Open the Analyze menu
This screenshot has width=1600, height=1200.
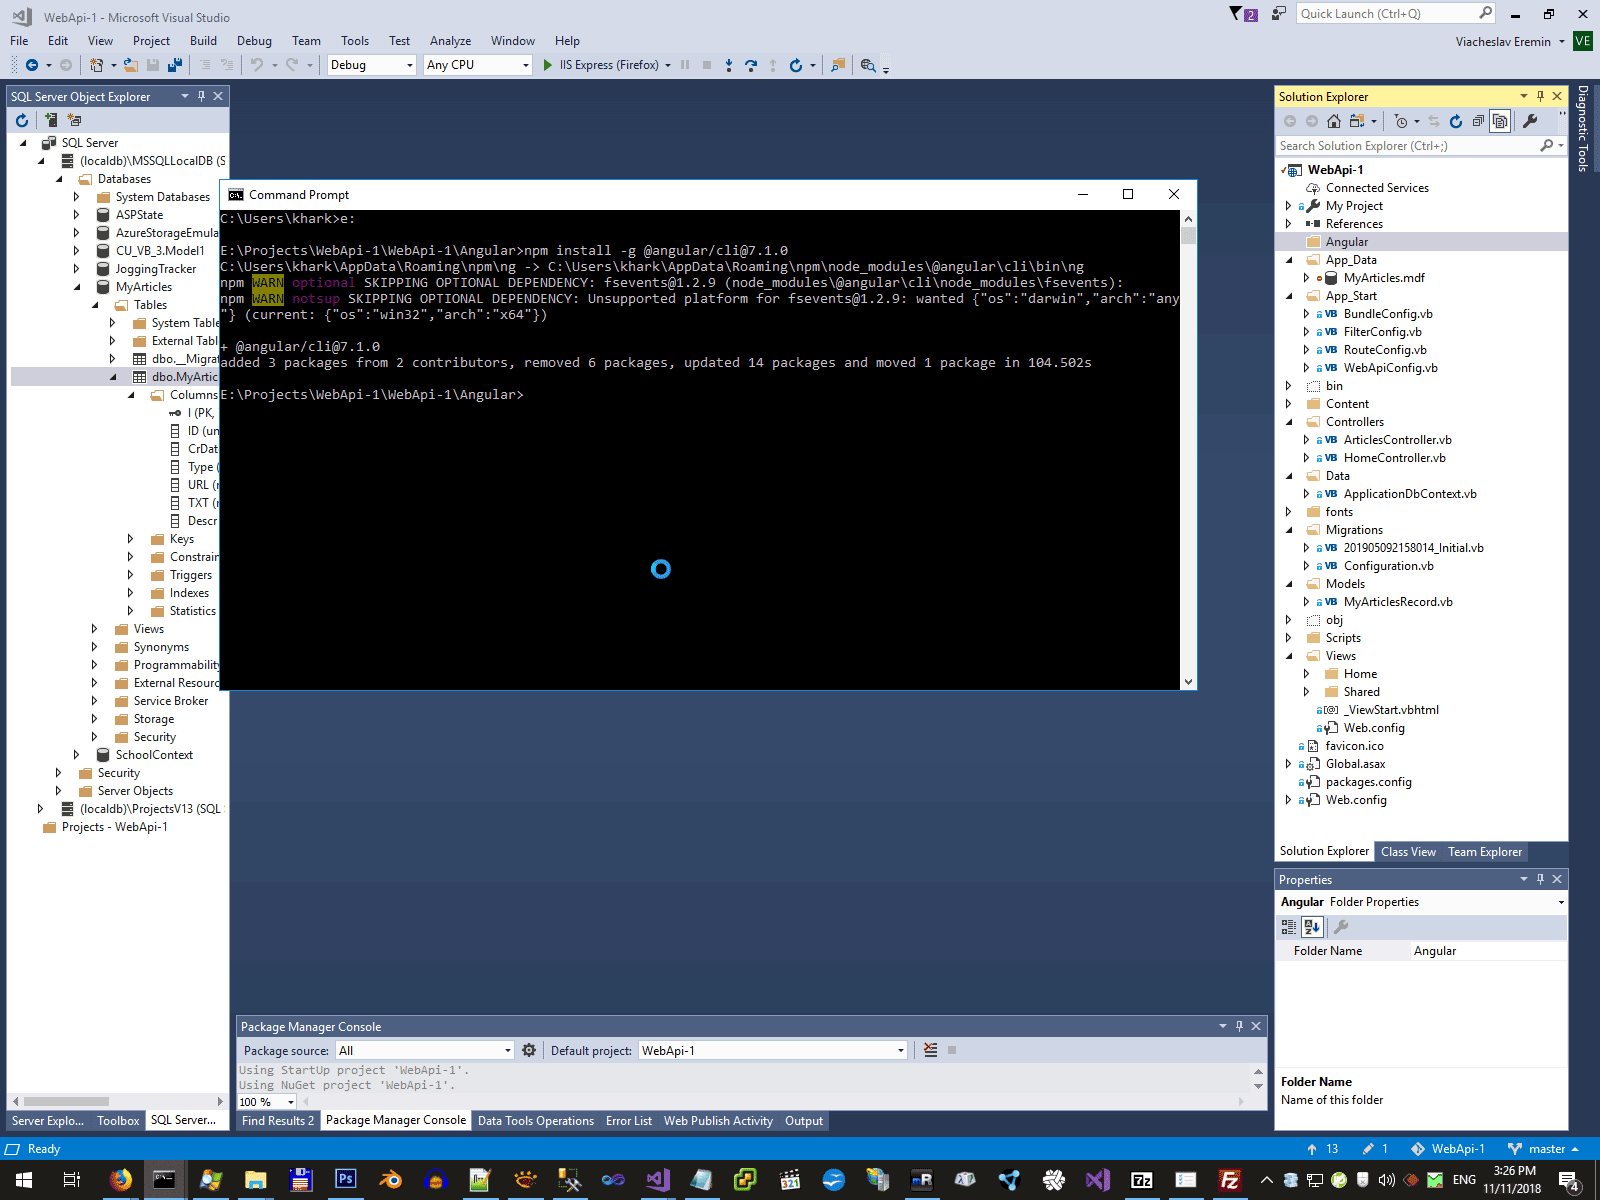[450, 41]
